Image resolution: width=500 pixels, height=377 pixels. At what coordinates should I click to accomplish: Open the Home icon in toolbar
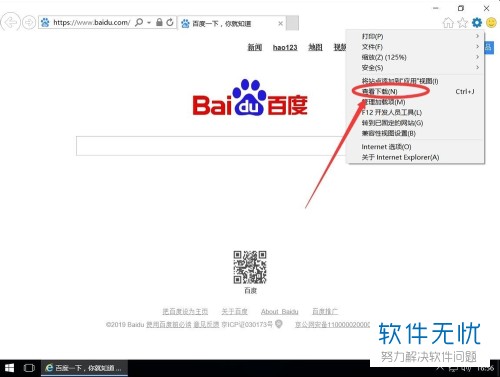tap(448, 23)
